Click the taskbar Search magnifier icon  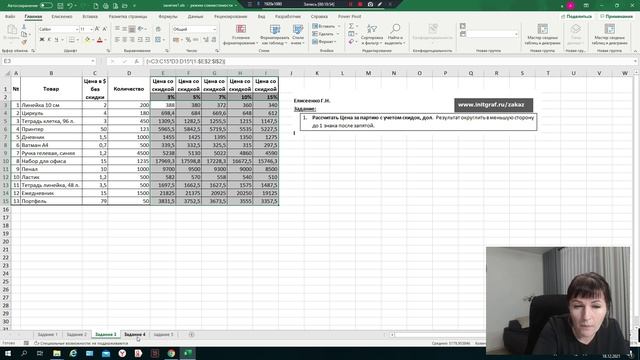(24, 353)
